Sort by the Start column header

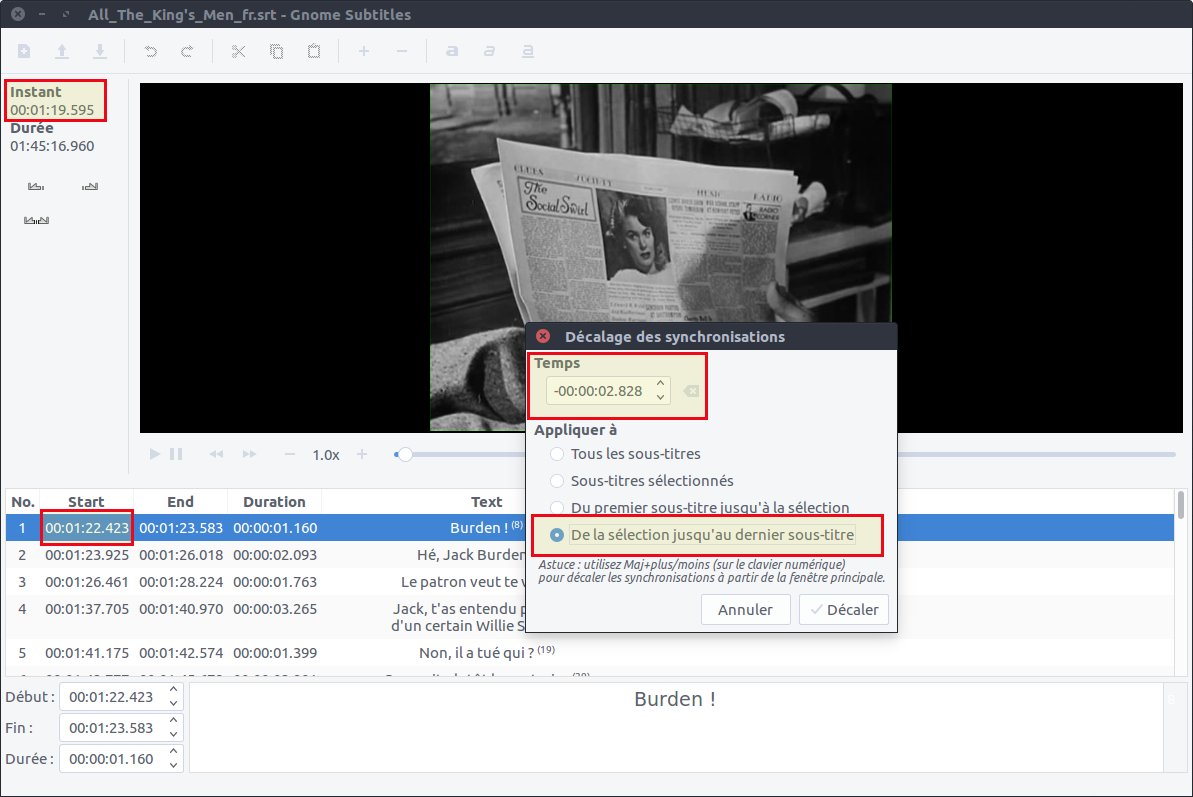86,502
